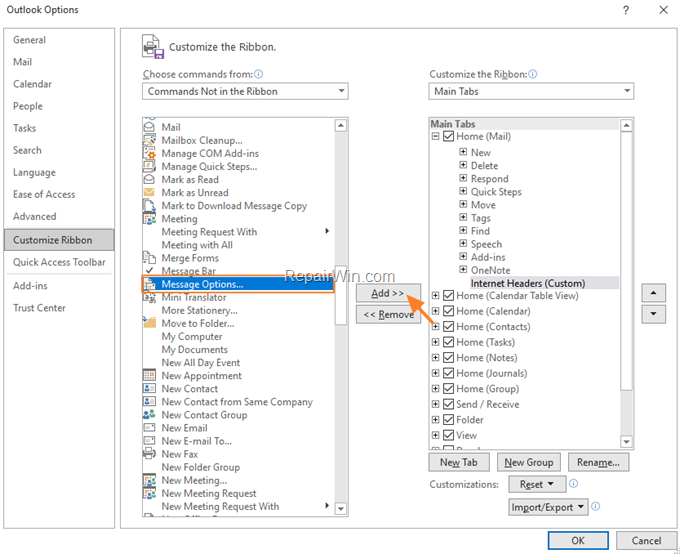Click the Mini Translator icon
The image size is (680, 554).
tap(149, 297)
